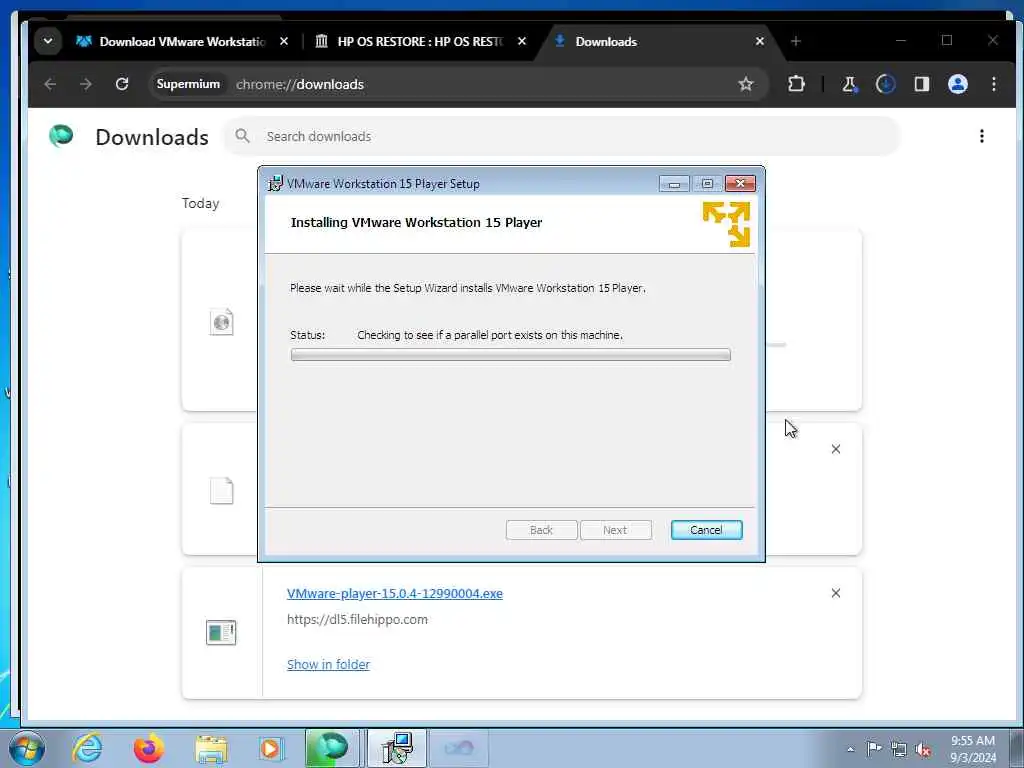
Task: Open the Chrome Labs flask icon
Action: (850, 84)
